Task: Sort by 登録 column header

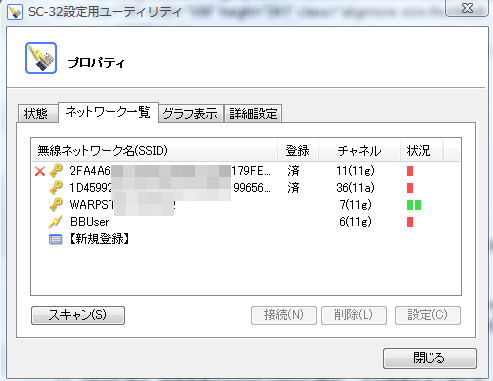Action: pos(298,151)
